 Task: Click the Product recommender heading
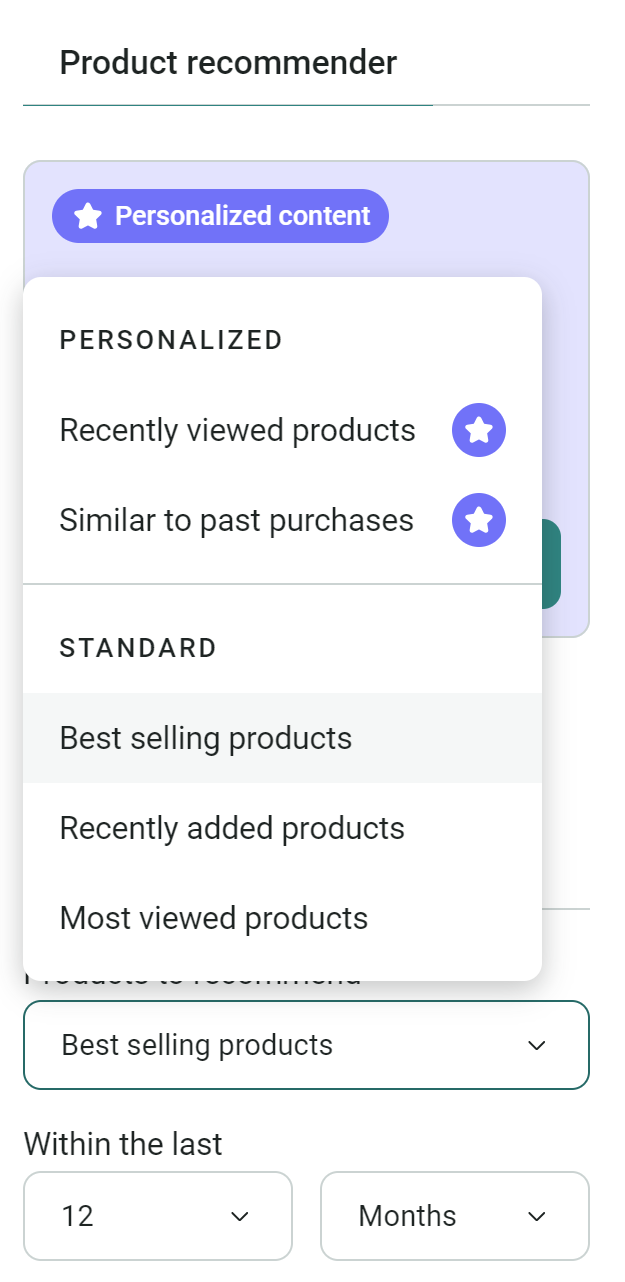227,62
